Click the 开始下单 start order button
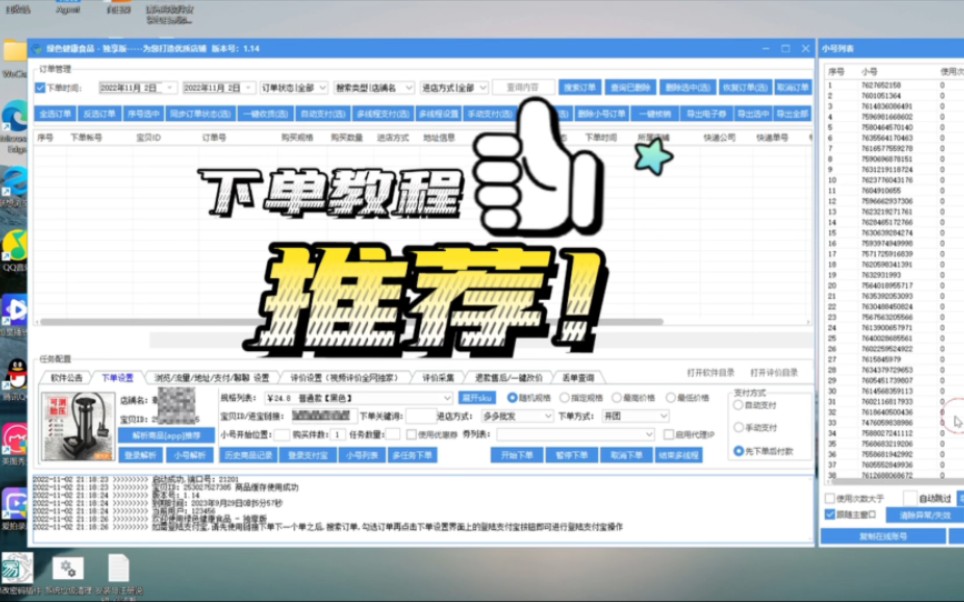The height and width of the screenshot is (602, 964). [518, 453]
